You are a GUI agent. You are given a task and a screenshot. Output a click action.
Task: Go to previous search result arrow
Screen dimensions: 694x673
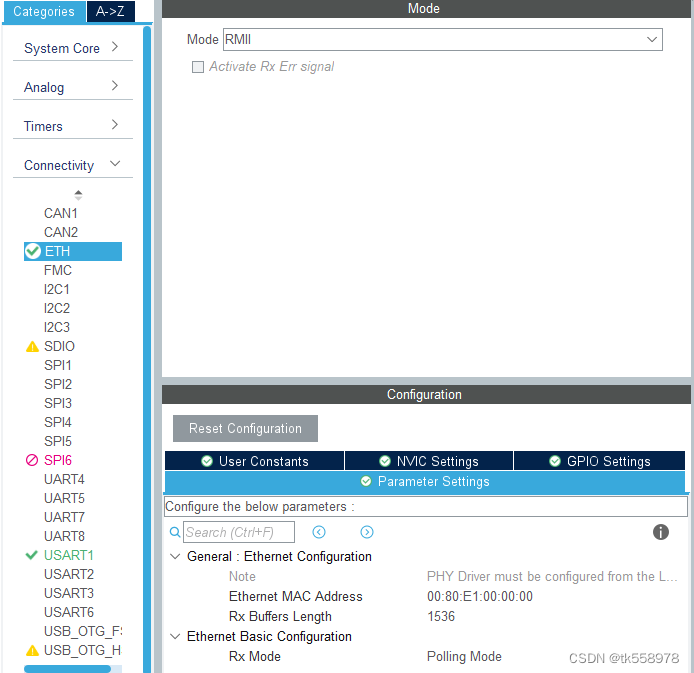click(319, 532)
